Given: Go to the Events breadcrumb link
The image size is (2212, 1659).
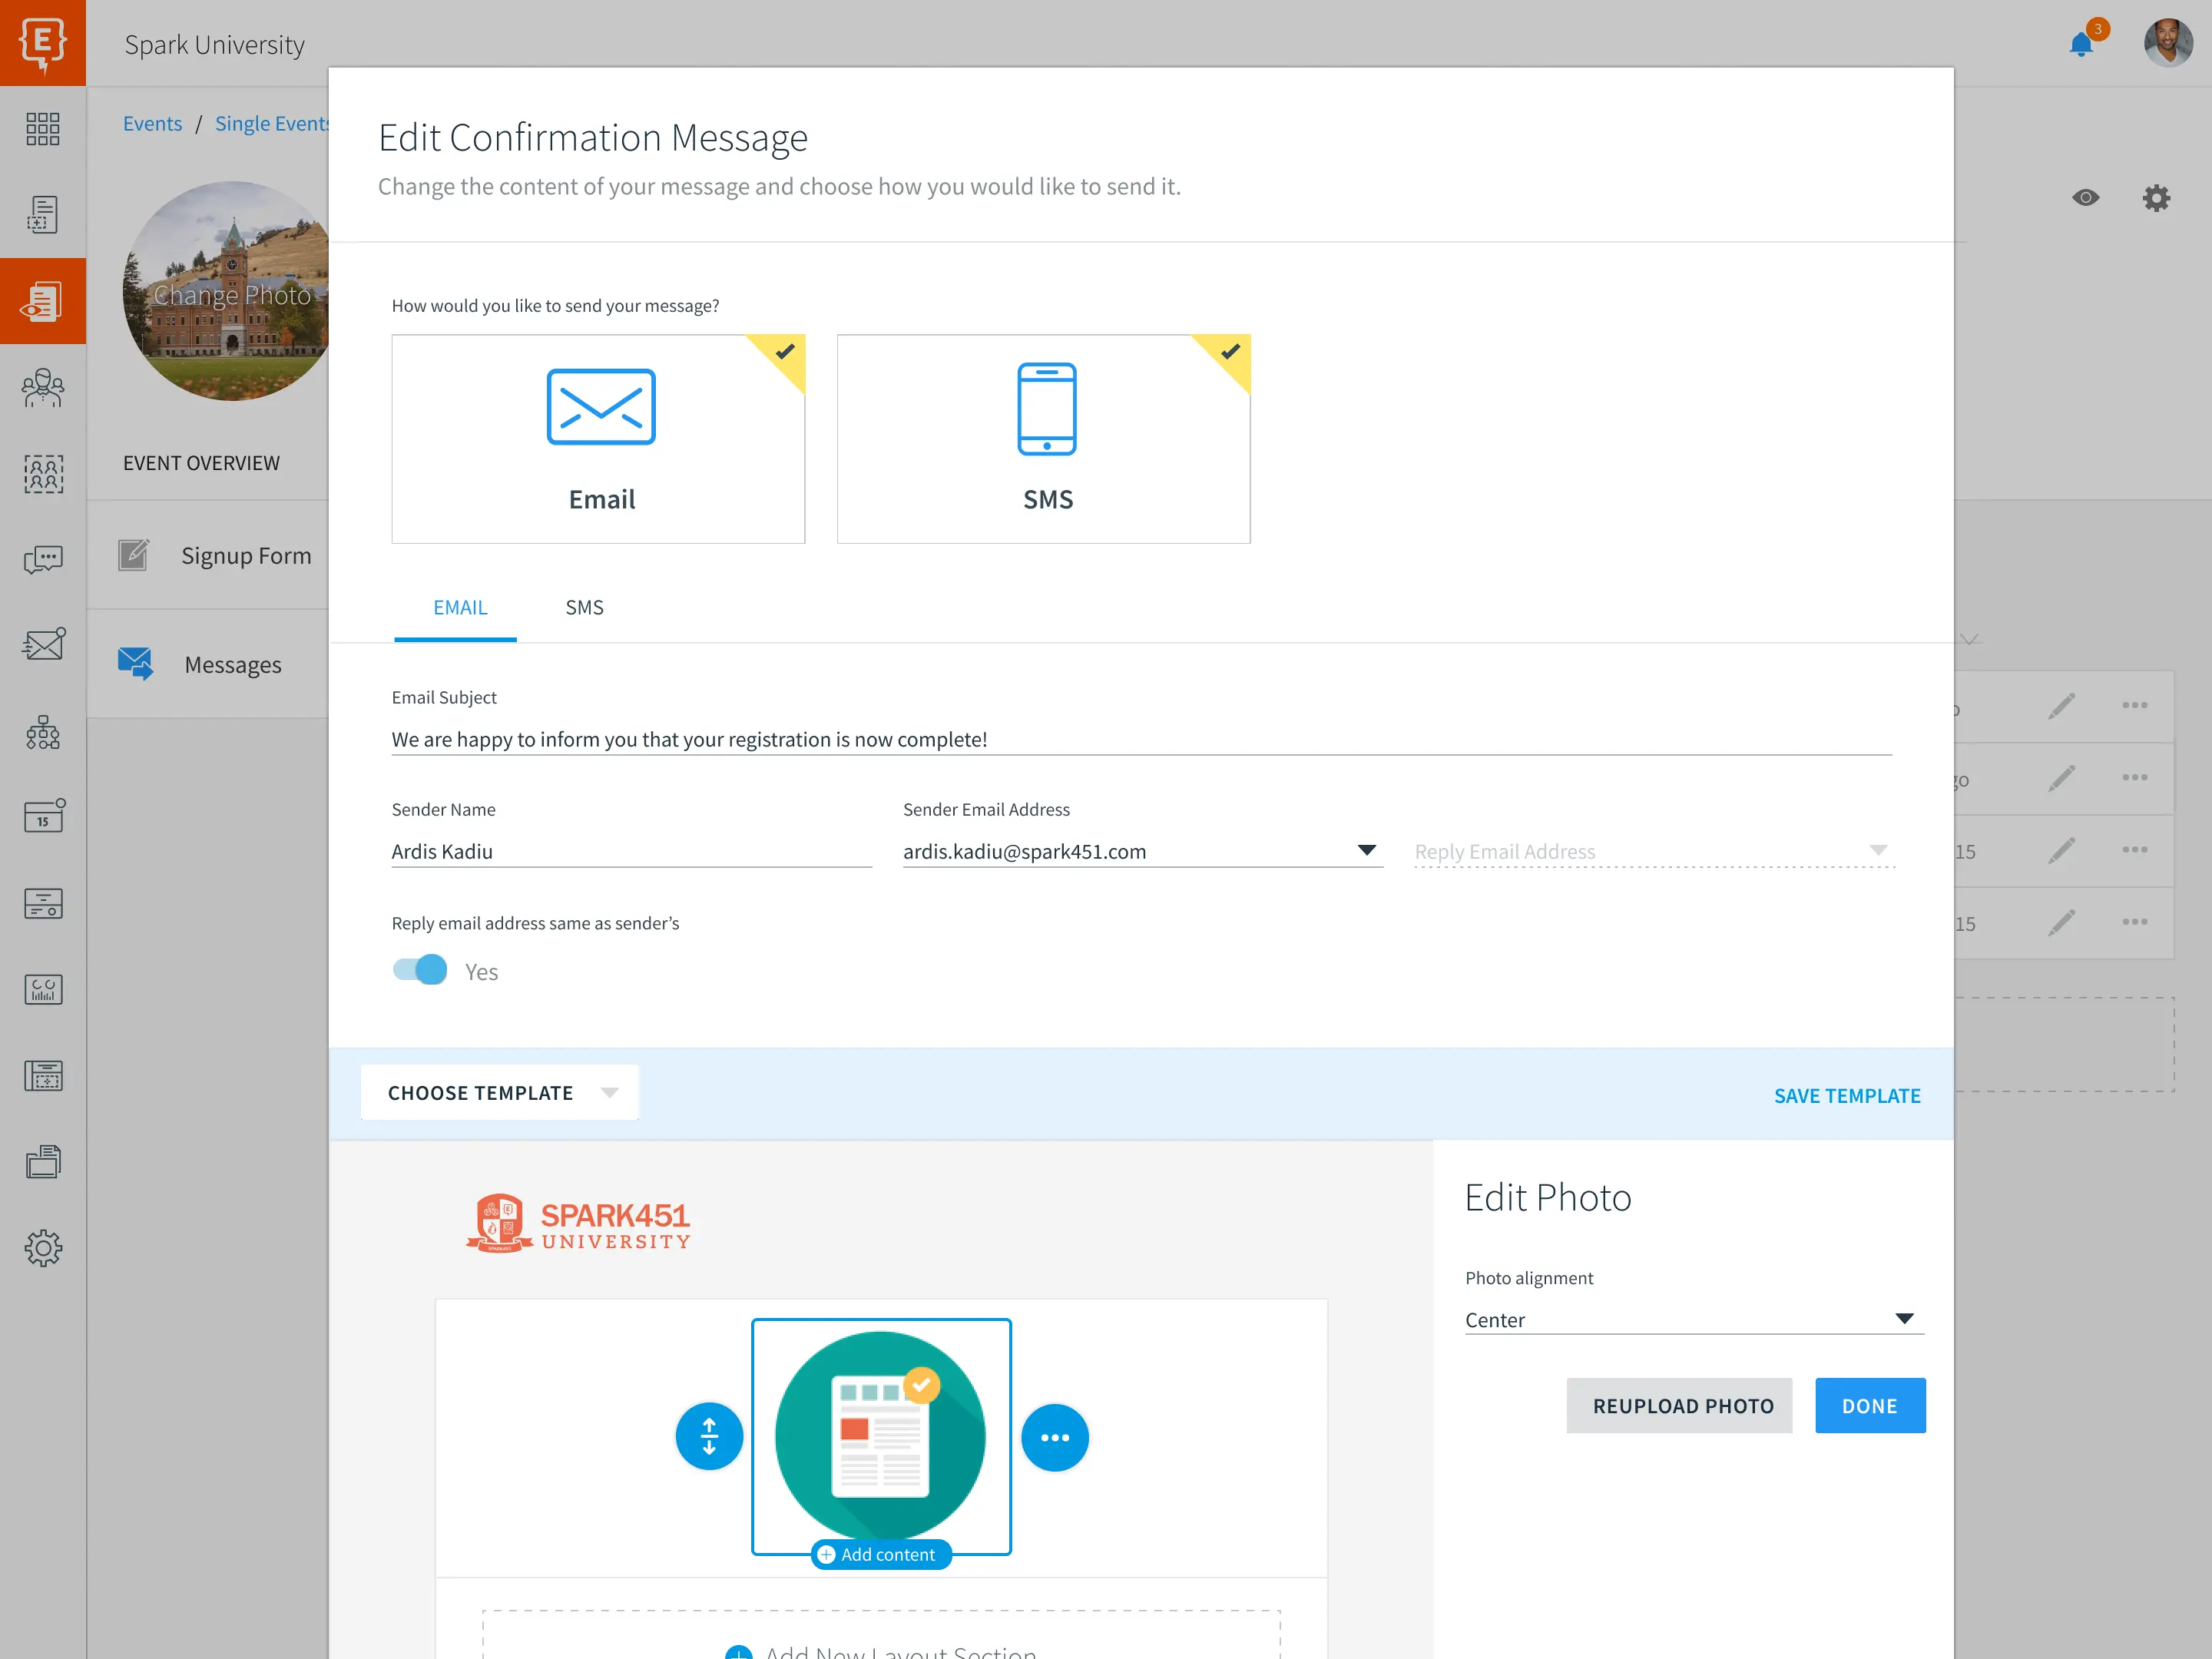Looking at the screenshot, I should 152,123.
